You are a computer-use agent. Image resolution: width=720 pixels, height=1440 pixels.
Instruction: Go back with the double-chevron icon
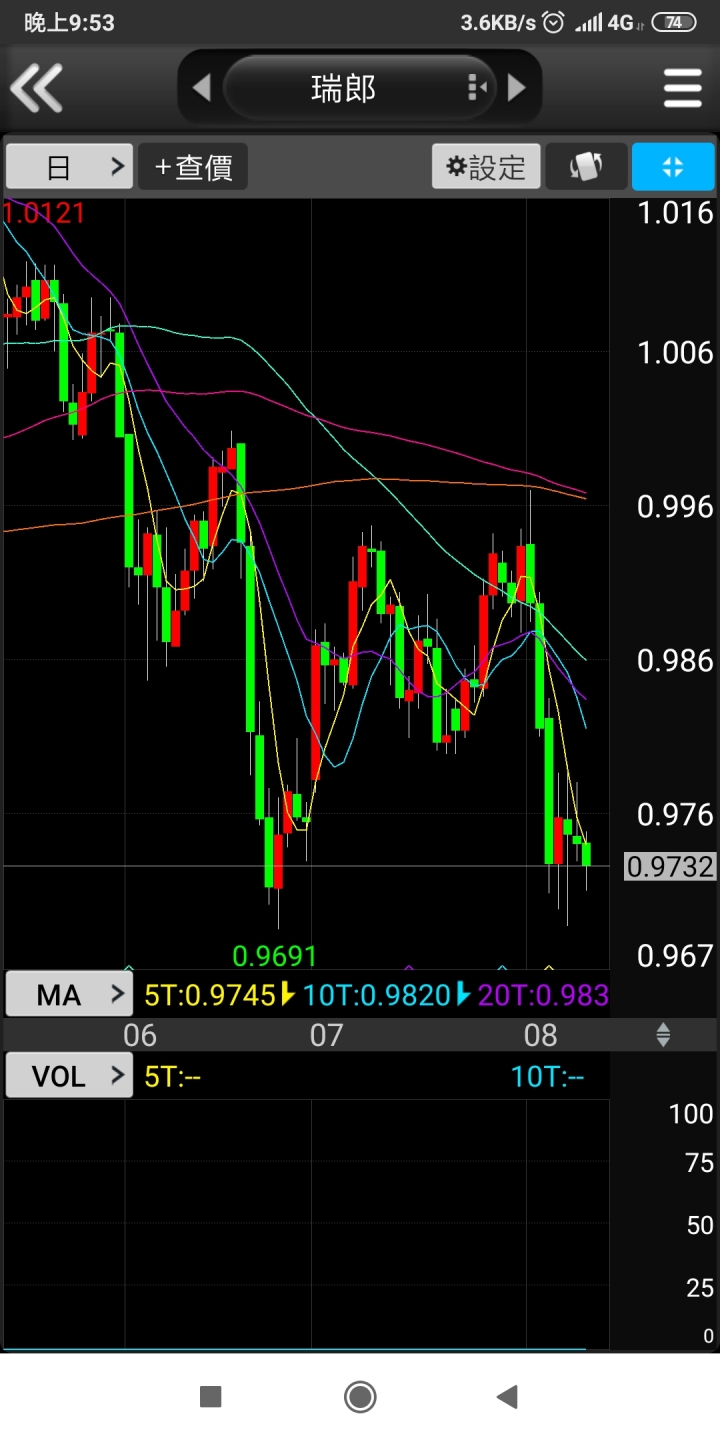[37, 88]
